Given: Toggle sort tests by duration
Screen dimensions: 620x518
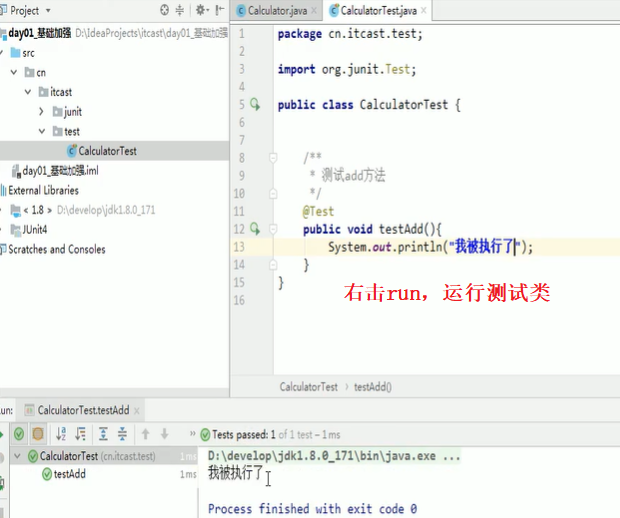Looking at the screenshot, I should (81, 434).
